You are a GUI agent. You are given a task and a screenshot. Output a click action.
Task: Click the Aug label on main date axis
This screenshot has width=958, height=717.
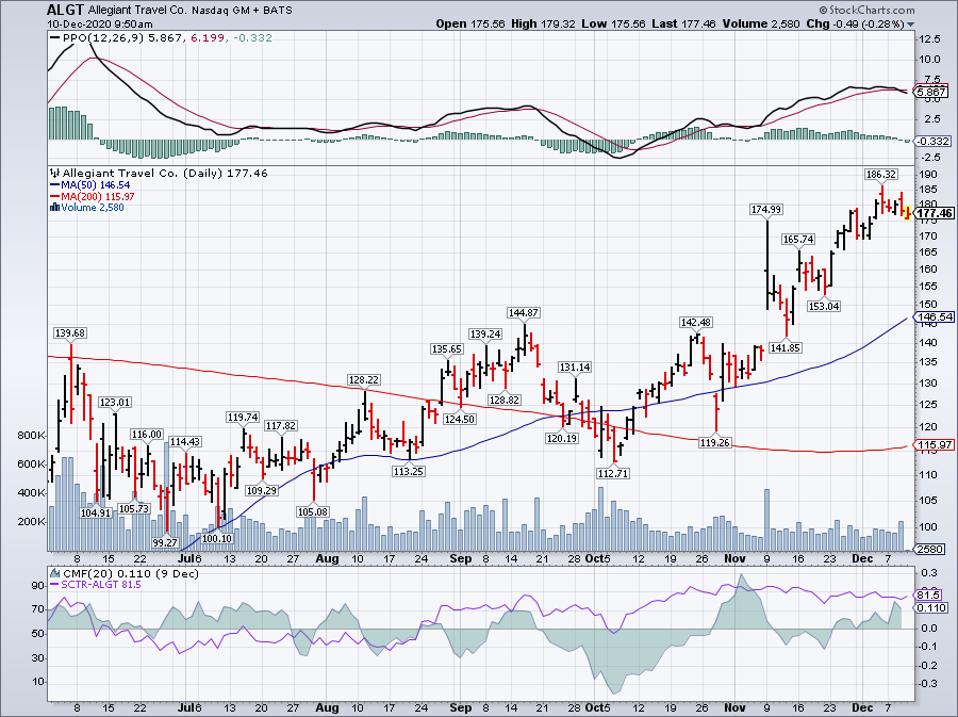point(327,559)
